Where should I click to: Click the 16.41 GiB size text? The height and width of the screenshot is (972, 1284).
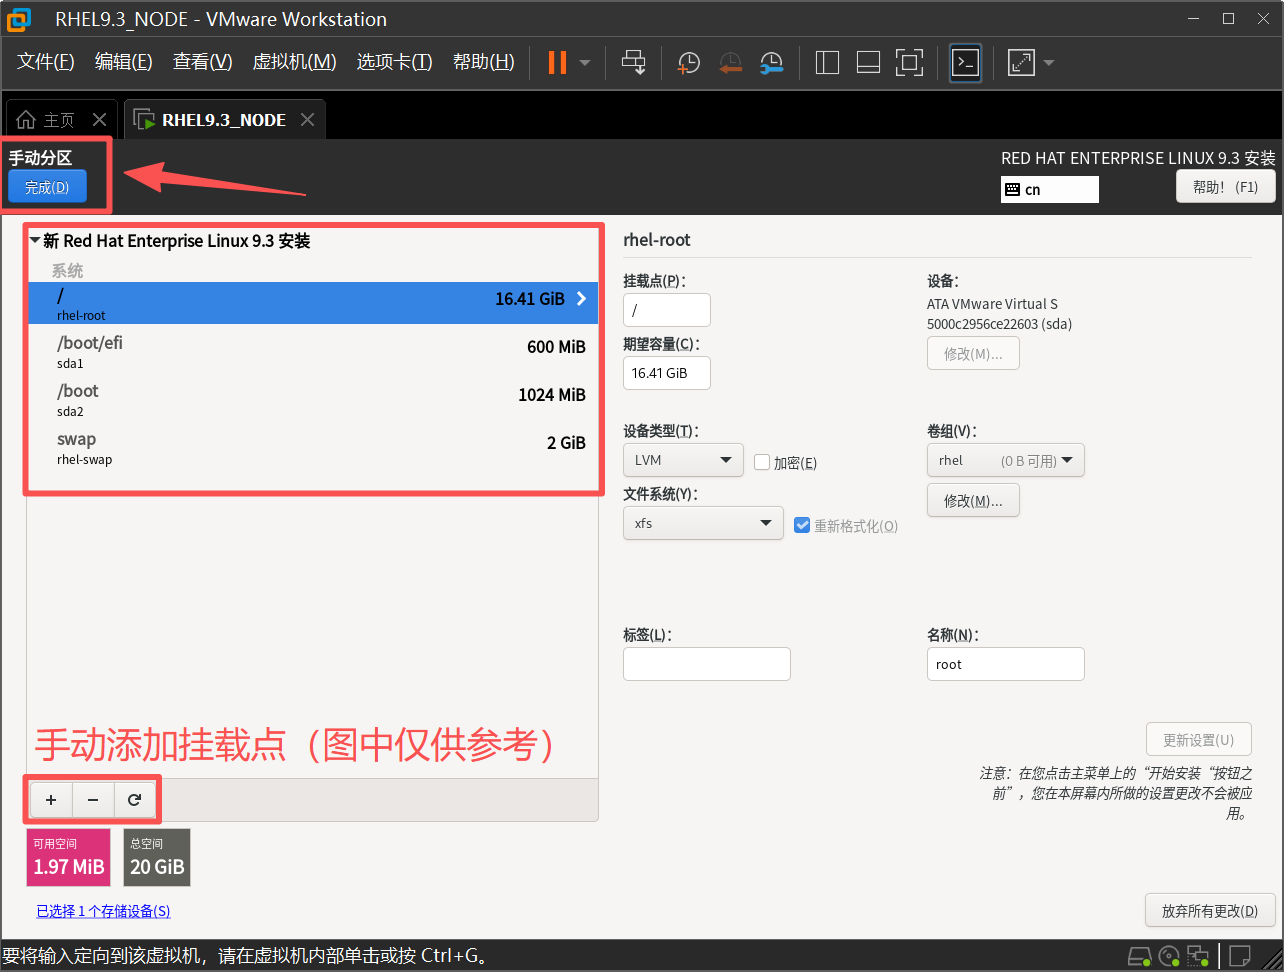tap(530, 298)
